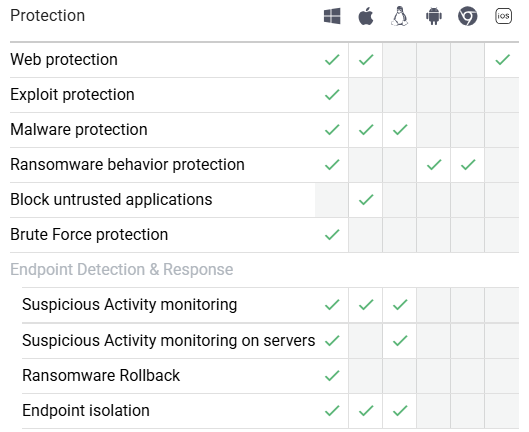
Task: Select the Endpoint Detection & Response heading
Action: (121, 270)
